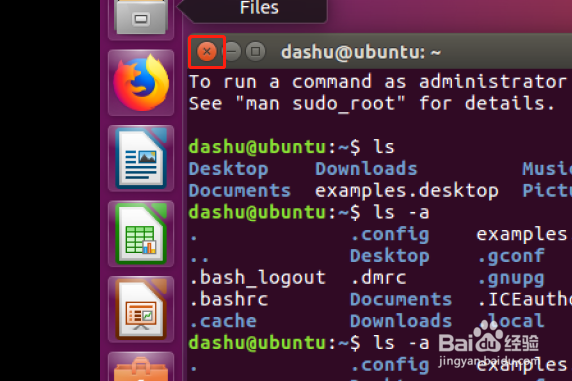The width and height of the screenshot is (572, 381).
Task: Open LibreOffice Writer from the dock
Action: tap(141, 158)
